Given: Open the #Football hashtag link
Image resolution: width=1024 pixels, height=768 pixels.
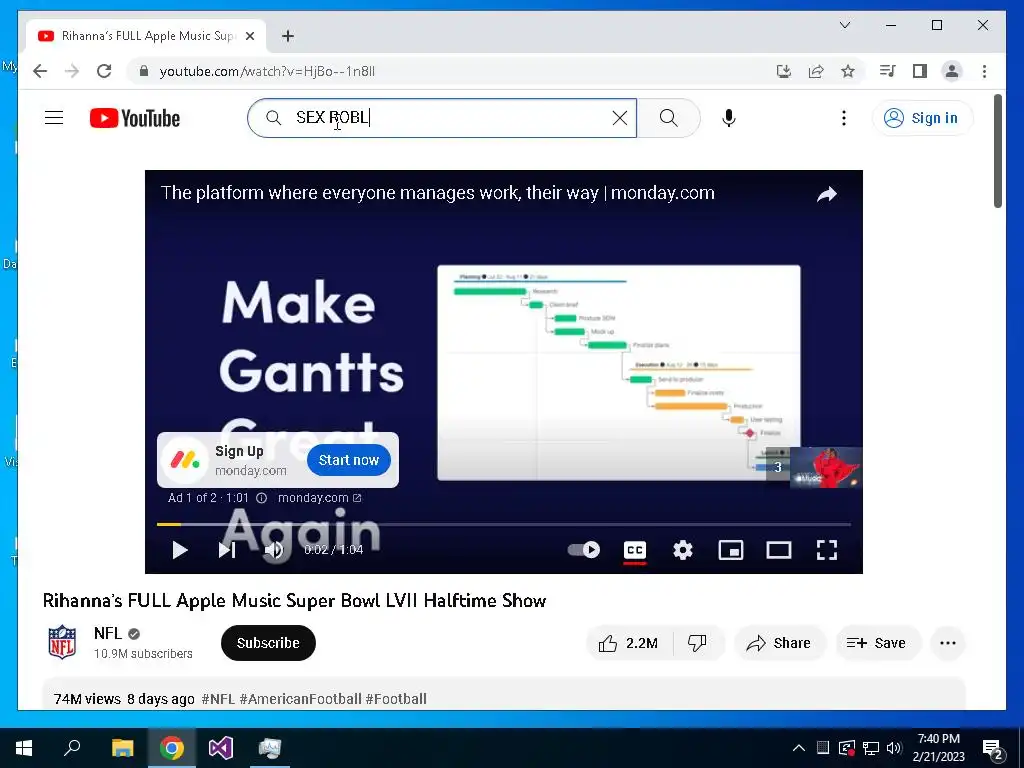Looking at the screenshot, I should tap(396, 699).
